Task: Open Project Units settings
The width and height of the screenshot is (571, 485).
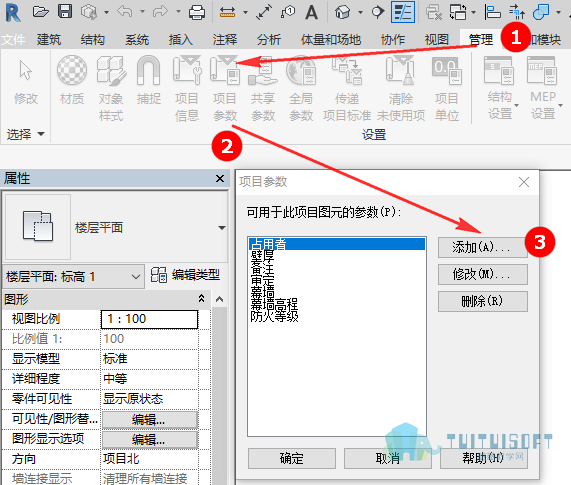Action: [446, 88]
